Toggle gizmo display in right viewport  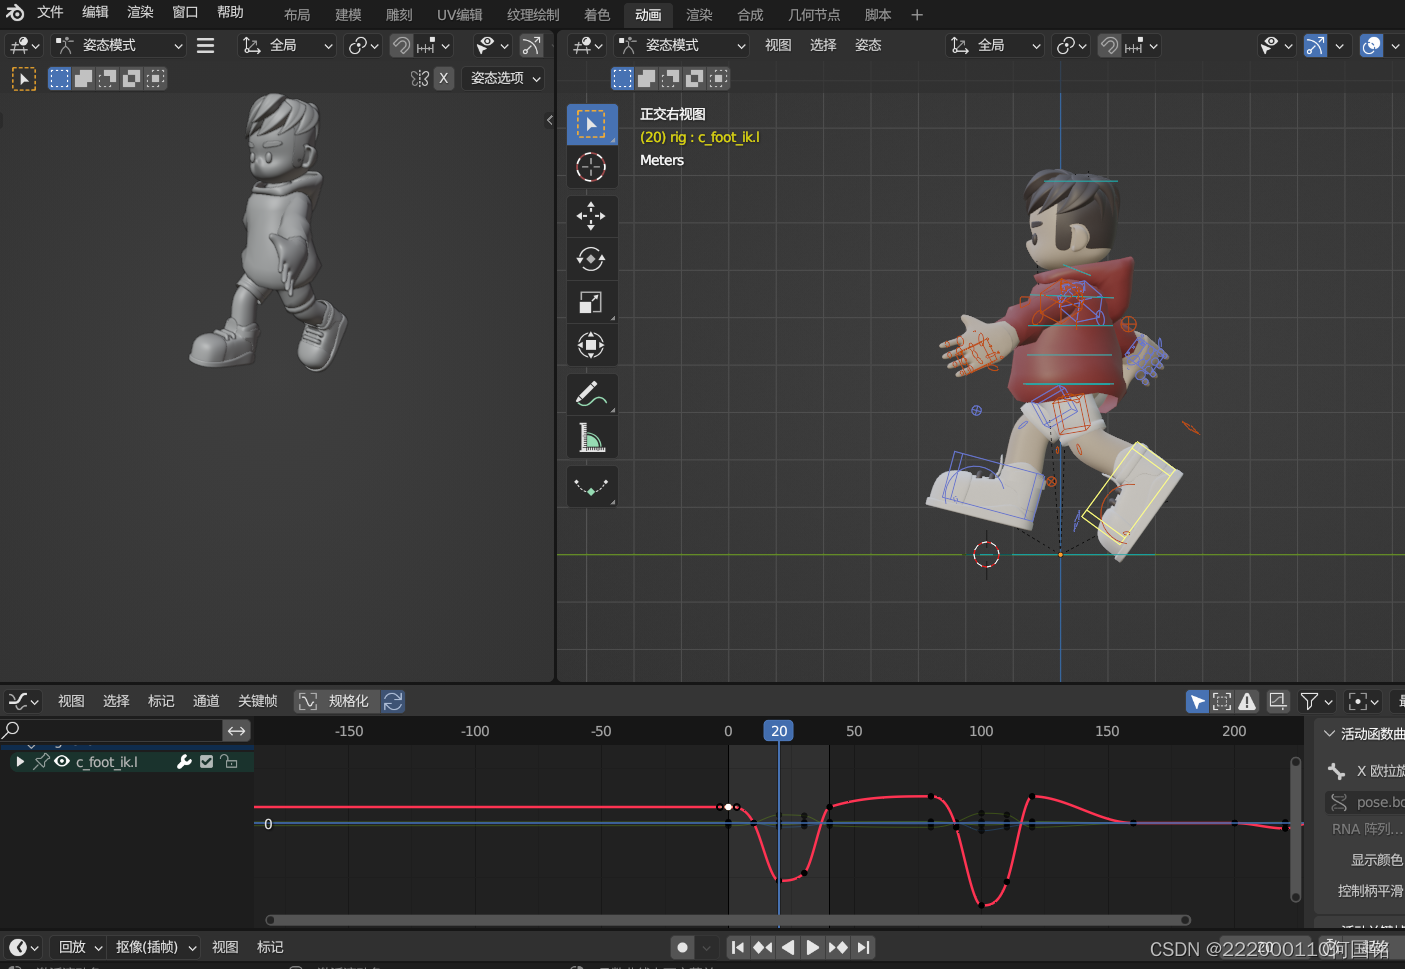pos(1316,45)
